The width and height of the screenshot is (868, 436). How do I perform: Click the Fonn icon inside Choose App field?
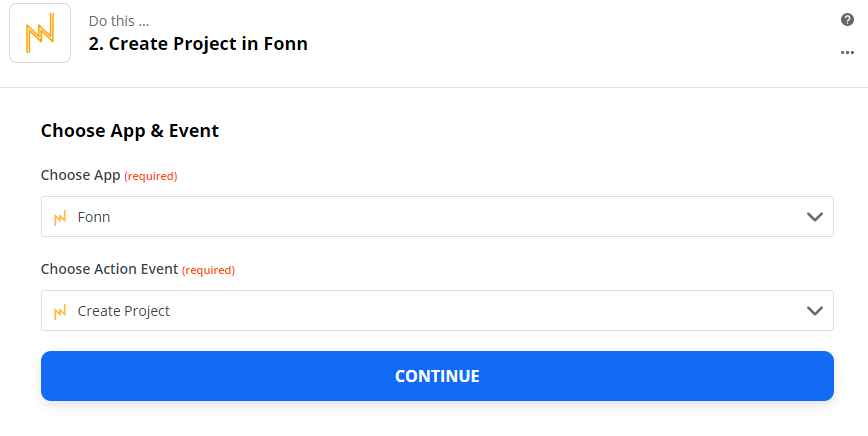60,217
